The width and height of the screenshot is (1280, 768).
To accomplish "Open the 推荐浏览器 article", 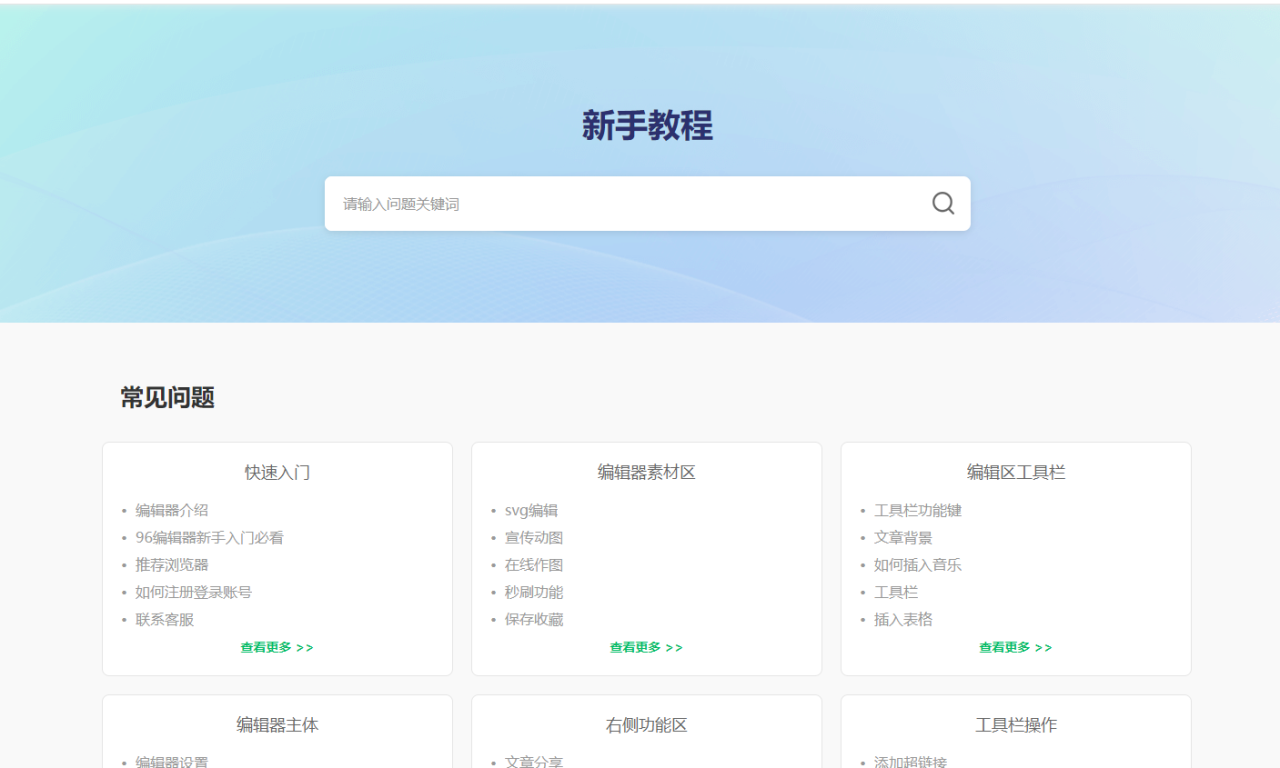I will coord(172,565).
